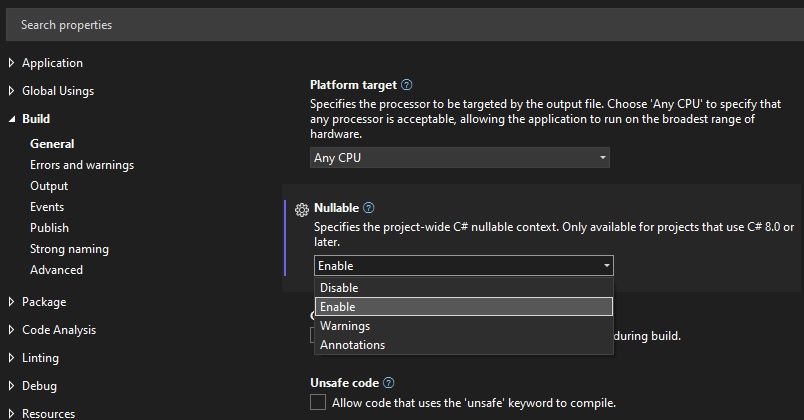Click the help icon beside Platform target

click(406, 85)
